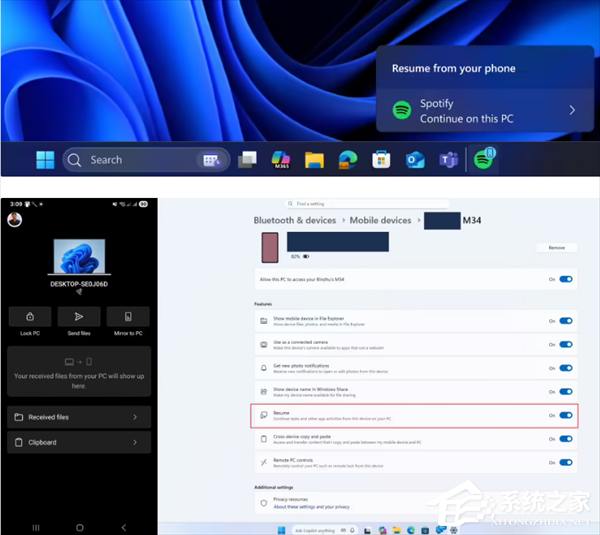
Task: Click the Start button in the small taskbar
Action: tap(281, 530)
